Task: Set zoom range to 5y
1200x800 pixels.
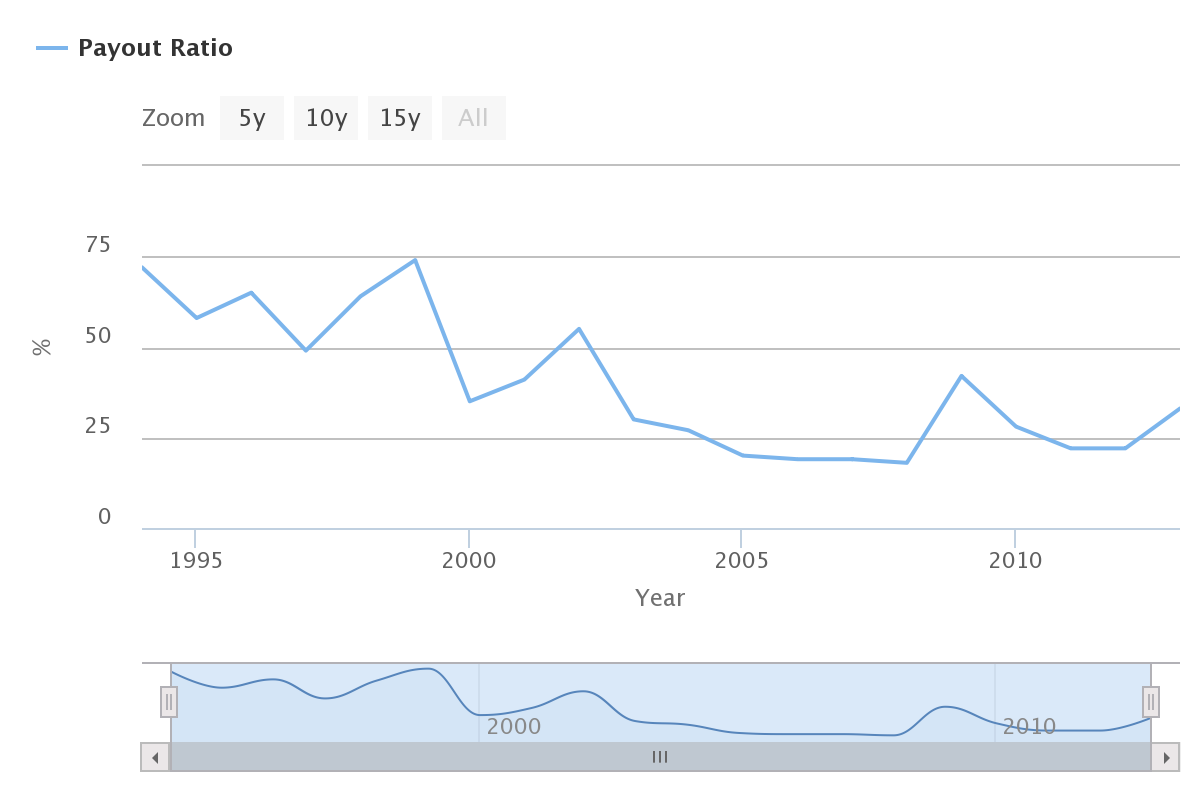Action: (x=252, y=118)
